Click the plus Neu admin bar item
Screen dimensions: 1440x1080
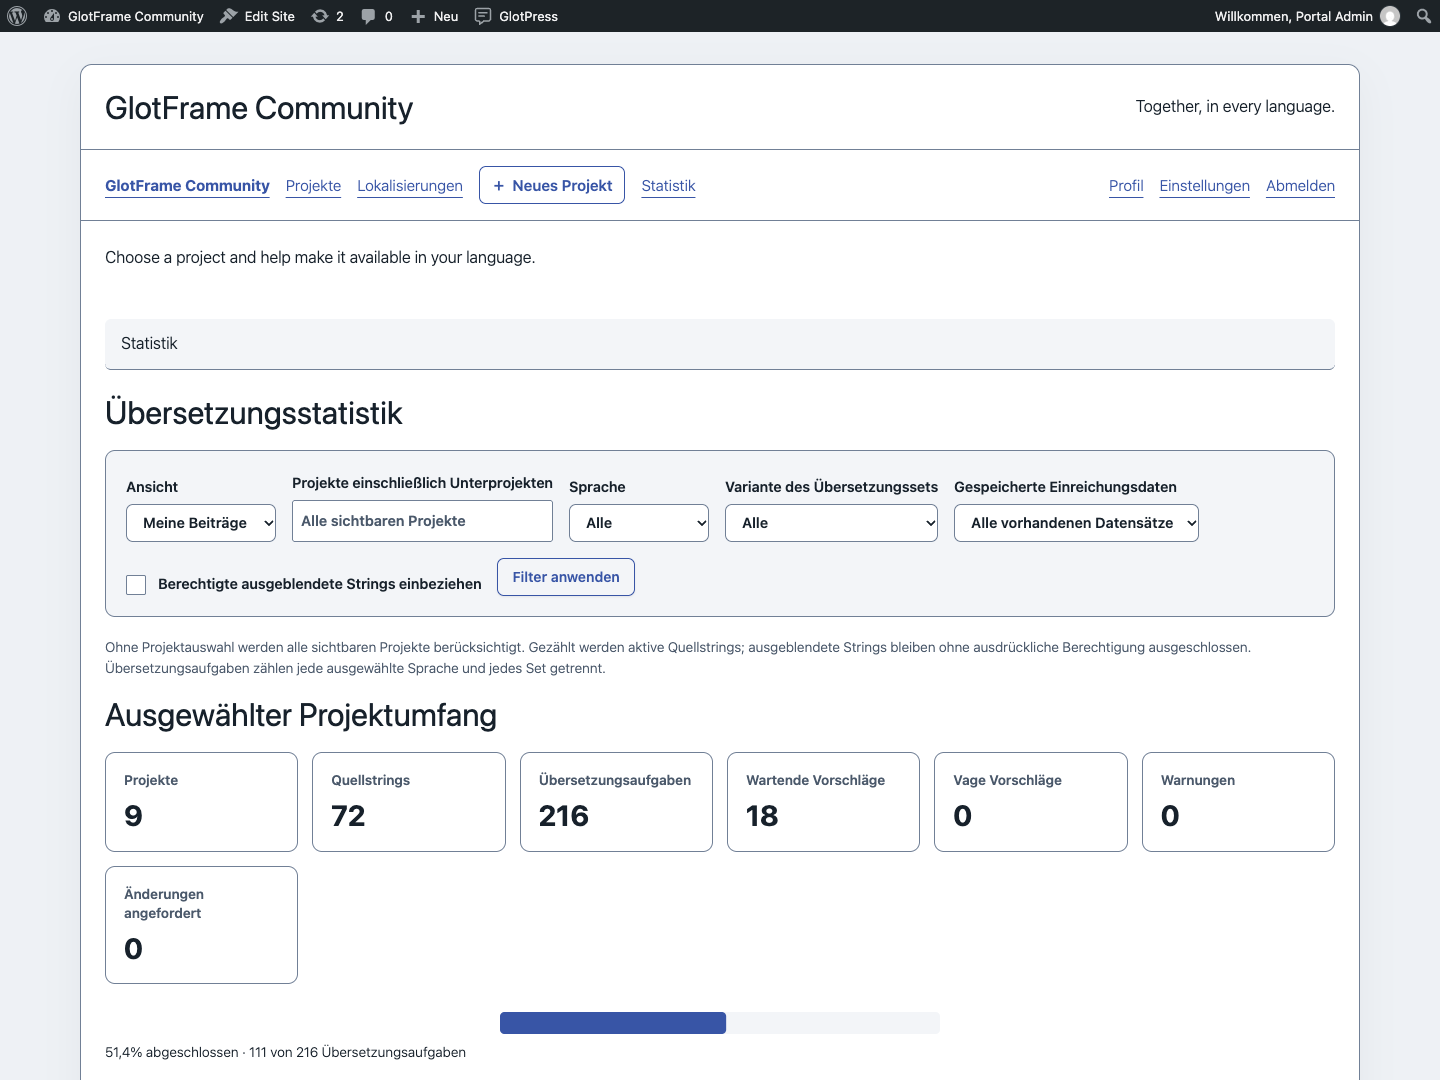434,16
